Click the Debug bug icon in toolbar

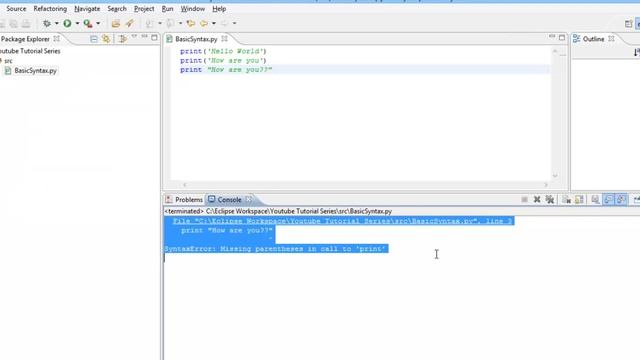(x=47, y=23)
